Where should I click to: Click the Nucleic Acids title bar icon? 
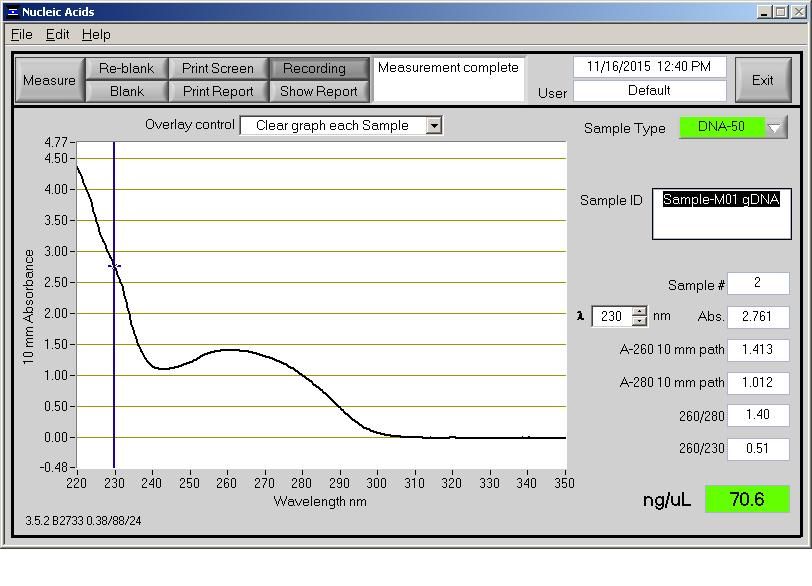(x=12, y=12)
